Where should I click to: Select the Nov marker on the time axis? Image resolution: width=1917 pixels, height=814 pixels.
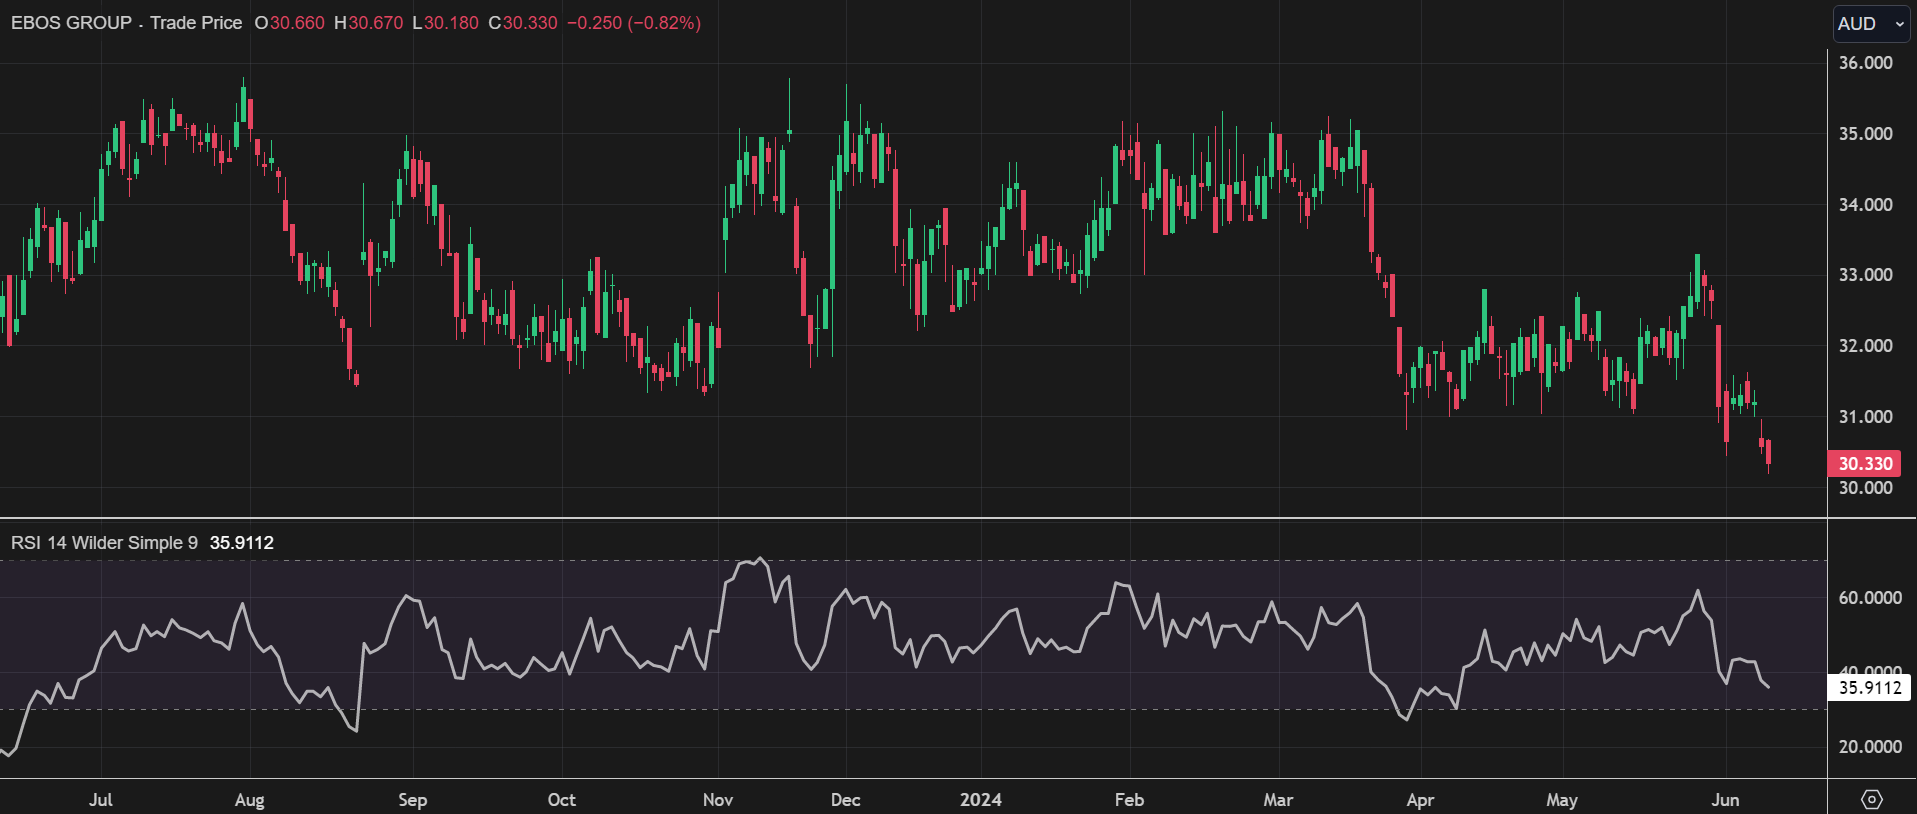point(718,800)
